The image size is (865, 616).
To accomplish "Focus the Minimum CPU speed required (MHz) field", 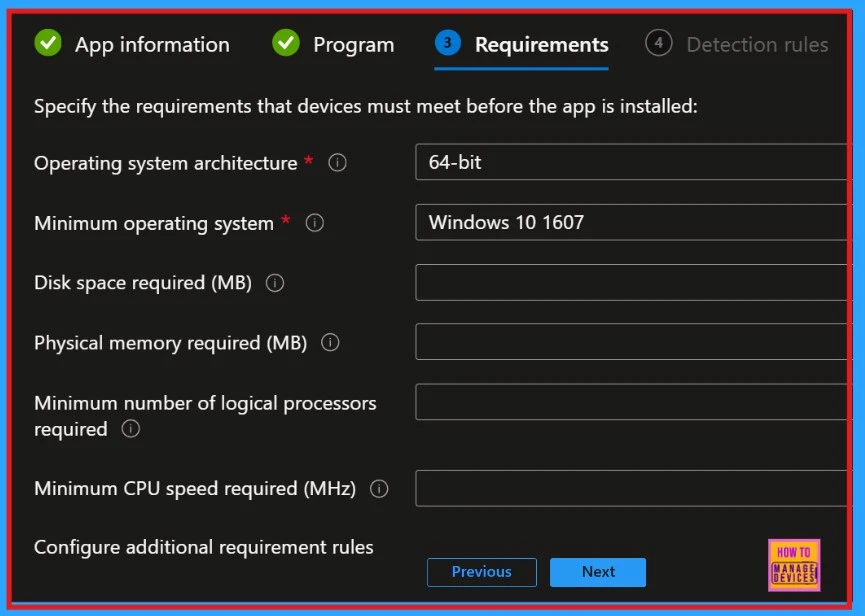I will point(632,488).
